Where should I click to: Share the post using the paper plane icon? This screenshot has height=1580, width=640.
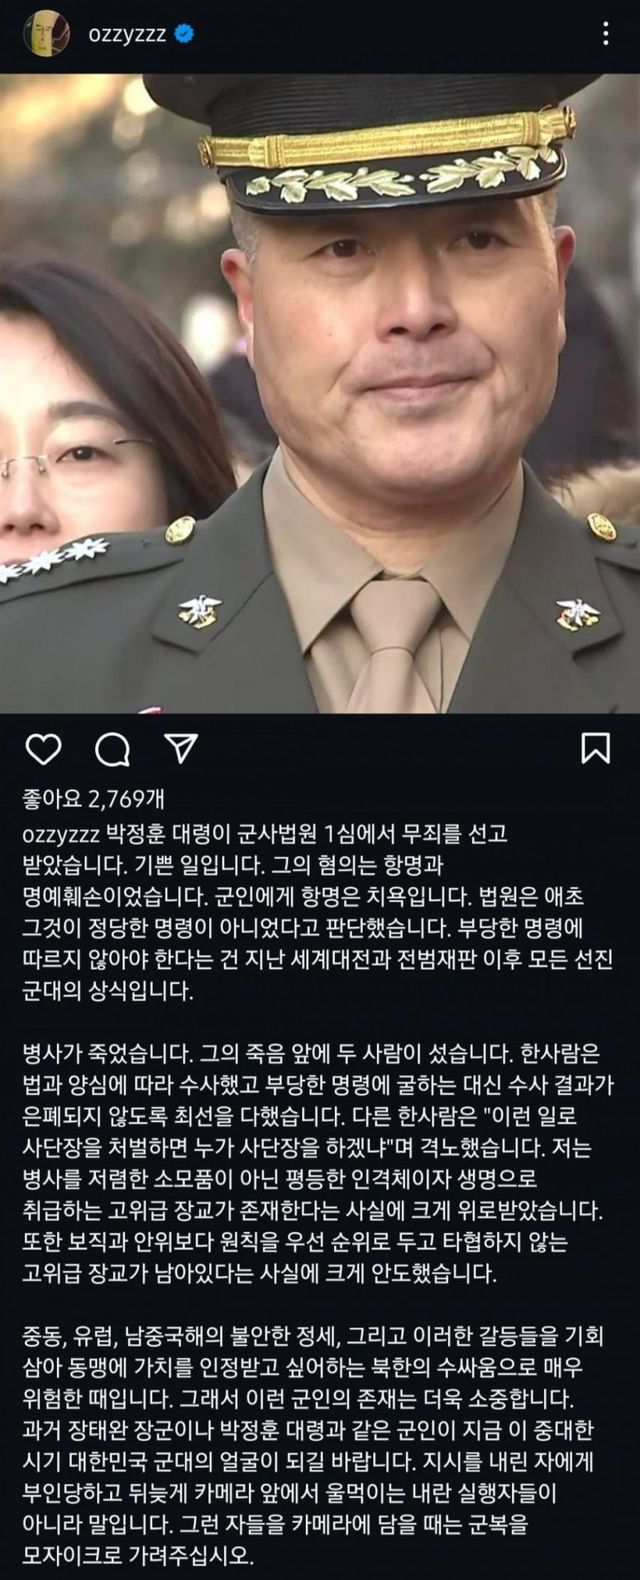[178, 748]
